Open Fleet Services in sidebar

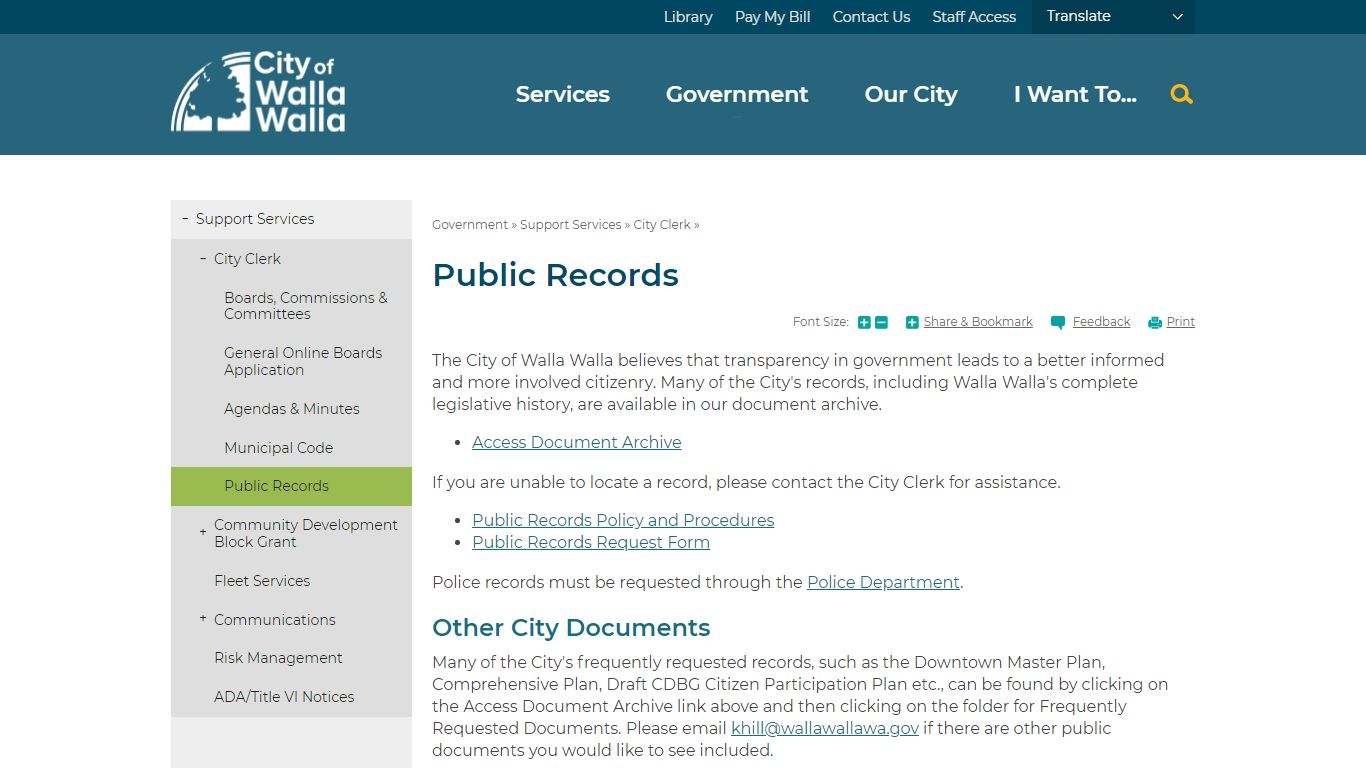click(x=262, y=580)
